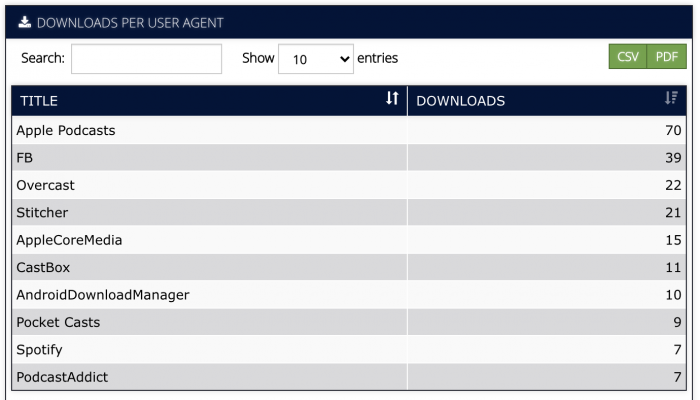The height and width of the screenshot is (400, 700).
Task: Sort table by Downloads column icon
Action: [x=671, y=98]
